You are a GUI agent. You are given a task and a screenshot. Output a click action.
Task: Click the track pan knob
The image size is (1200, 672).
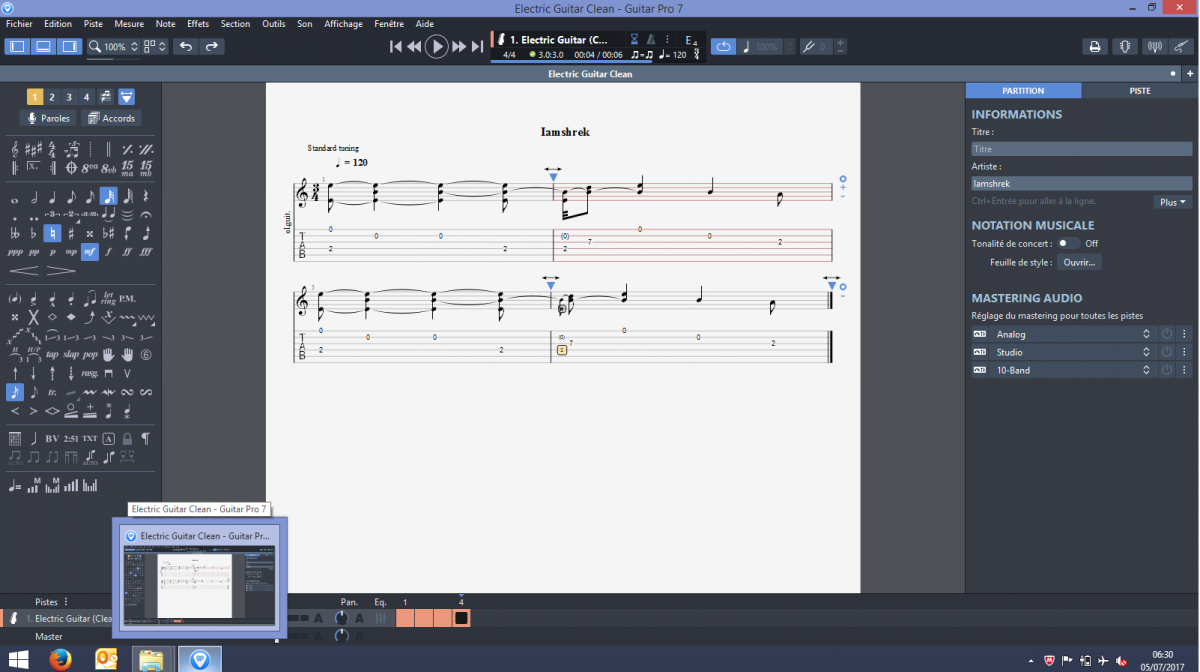pos(343,618)
